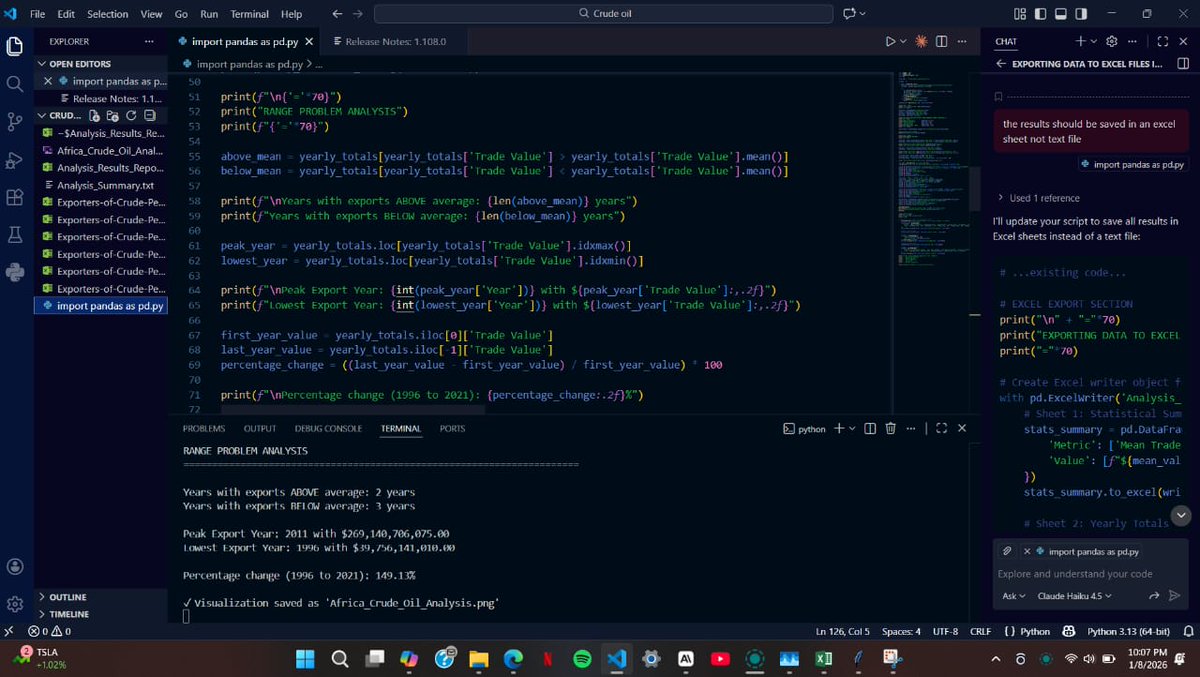Open Customize Layout in the title bar

point(1019,14)
